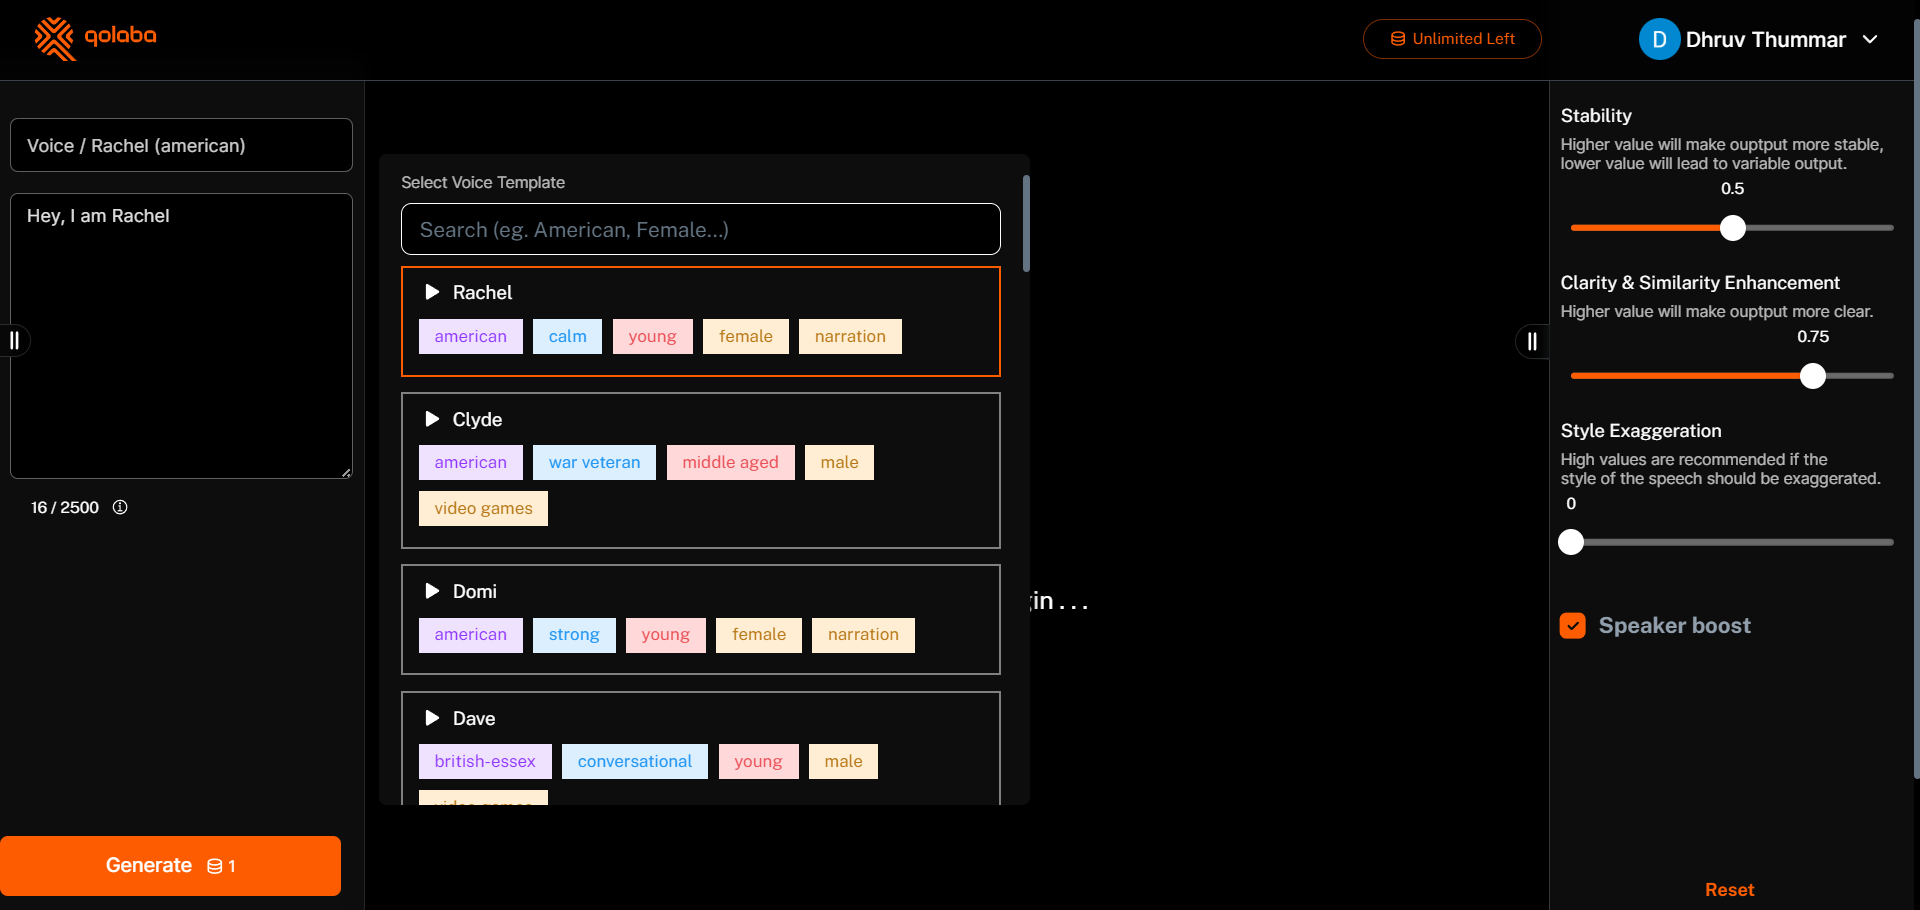Screen dimensions: 1920x910
Task: Click the user avatar icon
Action: tap(1658, 40)
